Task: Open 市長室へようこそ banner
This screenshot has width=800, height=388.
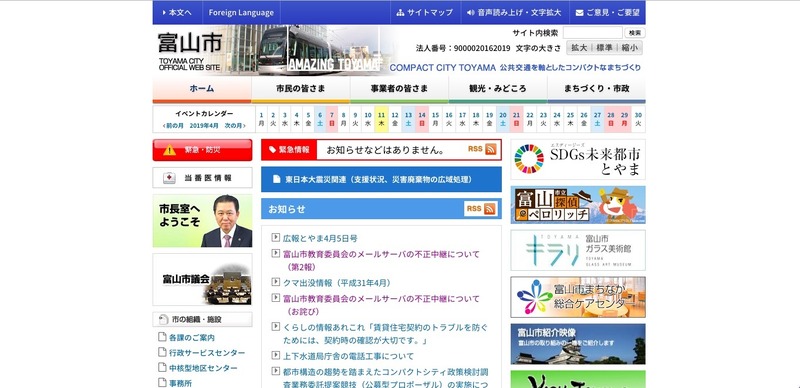Action: click(202, 221)
